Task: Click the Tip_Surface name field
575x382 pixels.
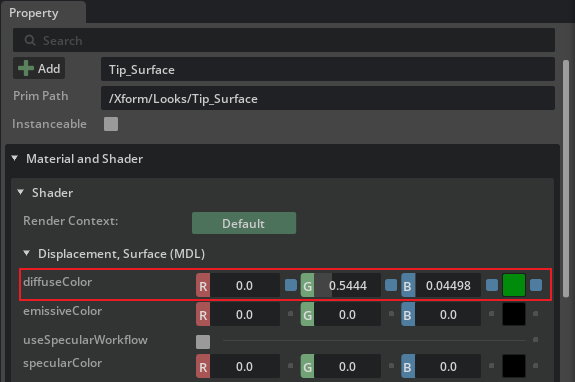Action: pyautogui.click(x=328, y=69)
